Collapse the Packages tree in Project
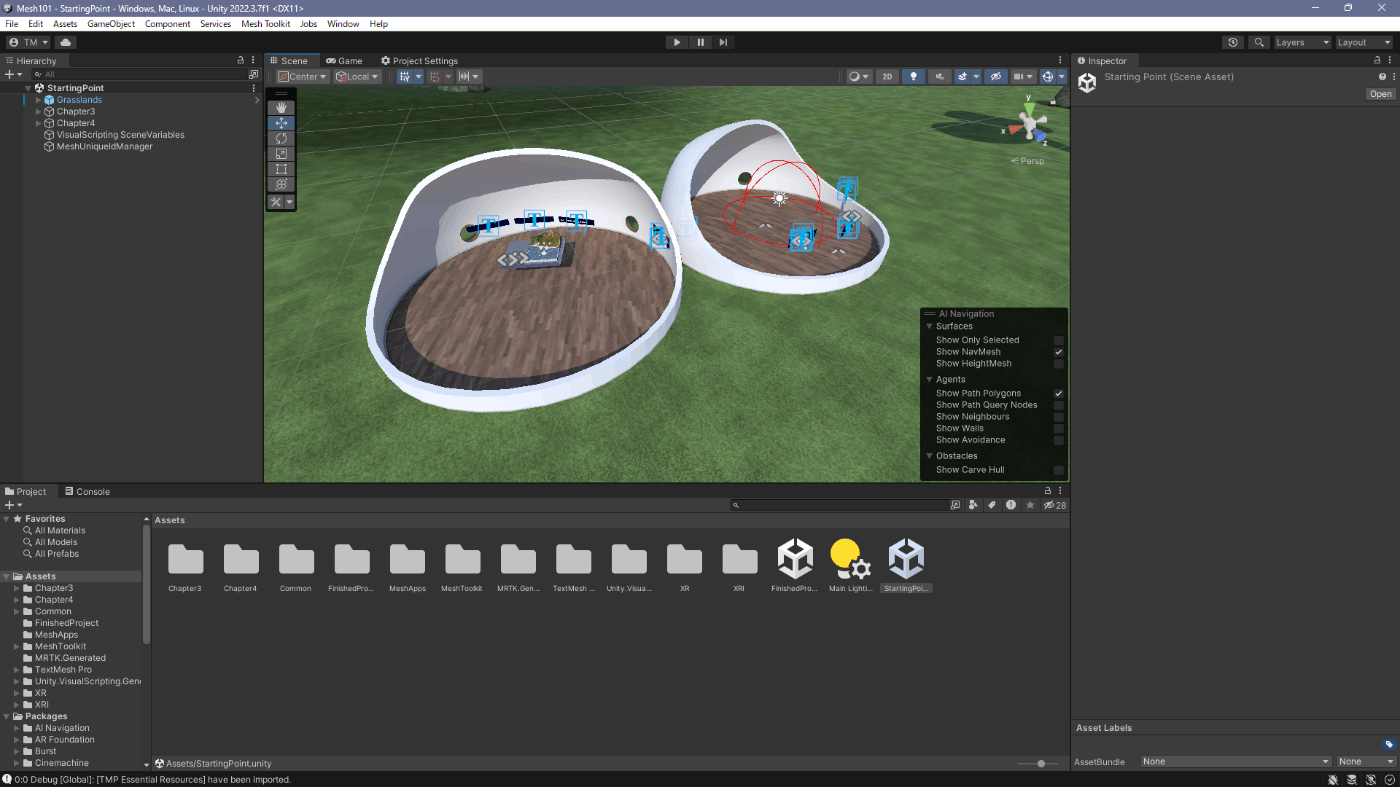This screenshot has height=787, width=1400. [6, 716]
